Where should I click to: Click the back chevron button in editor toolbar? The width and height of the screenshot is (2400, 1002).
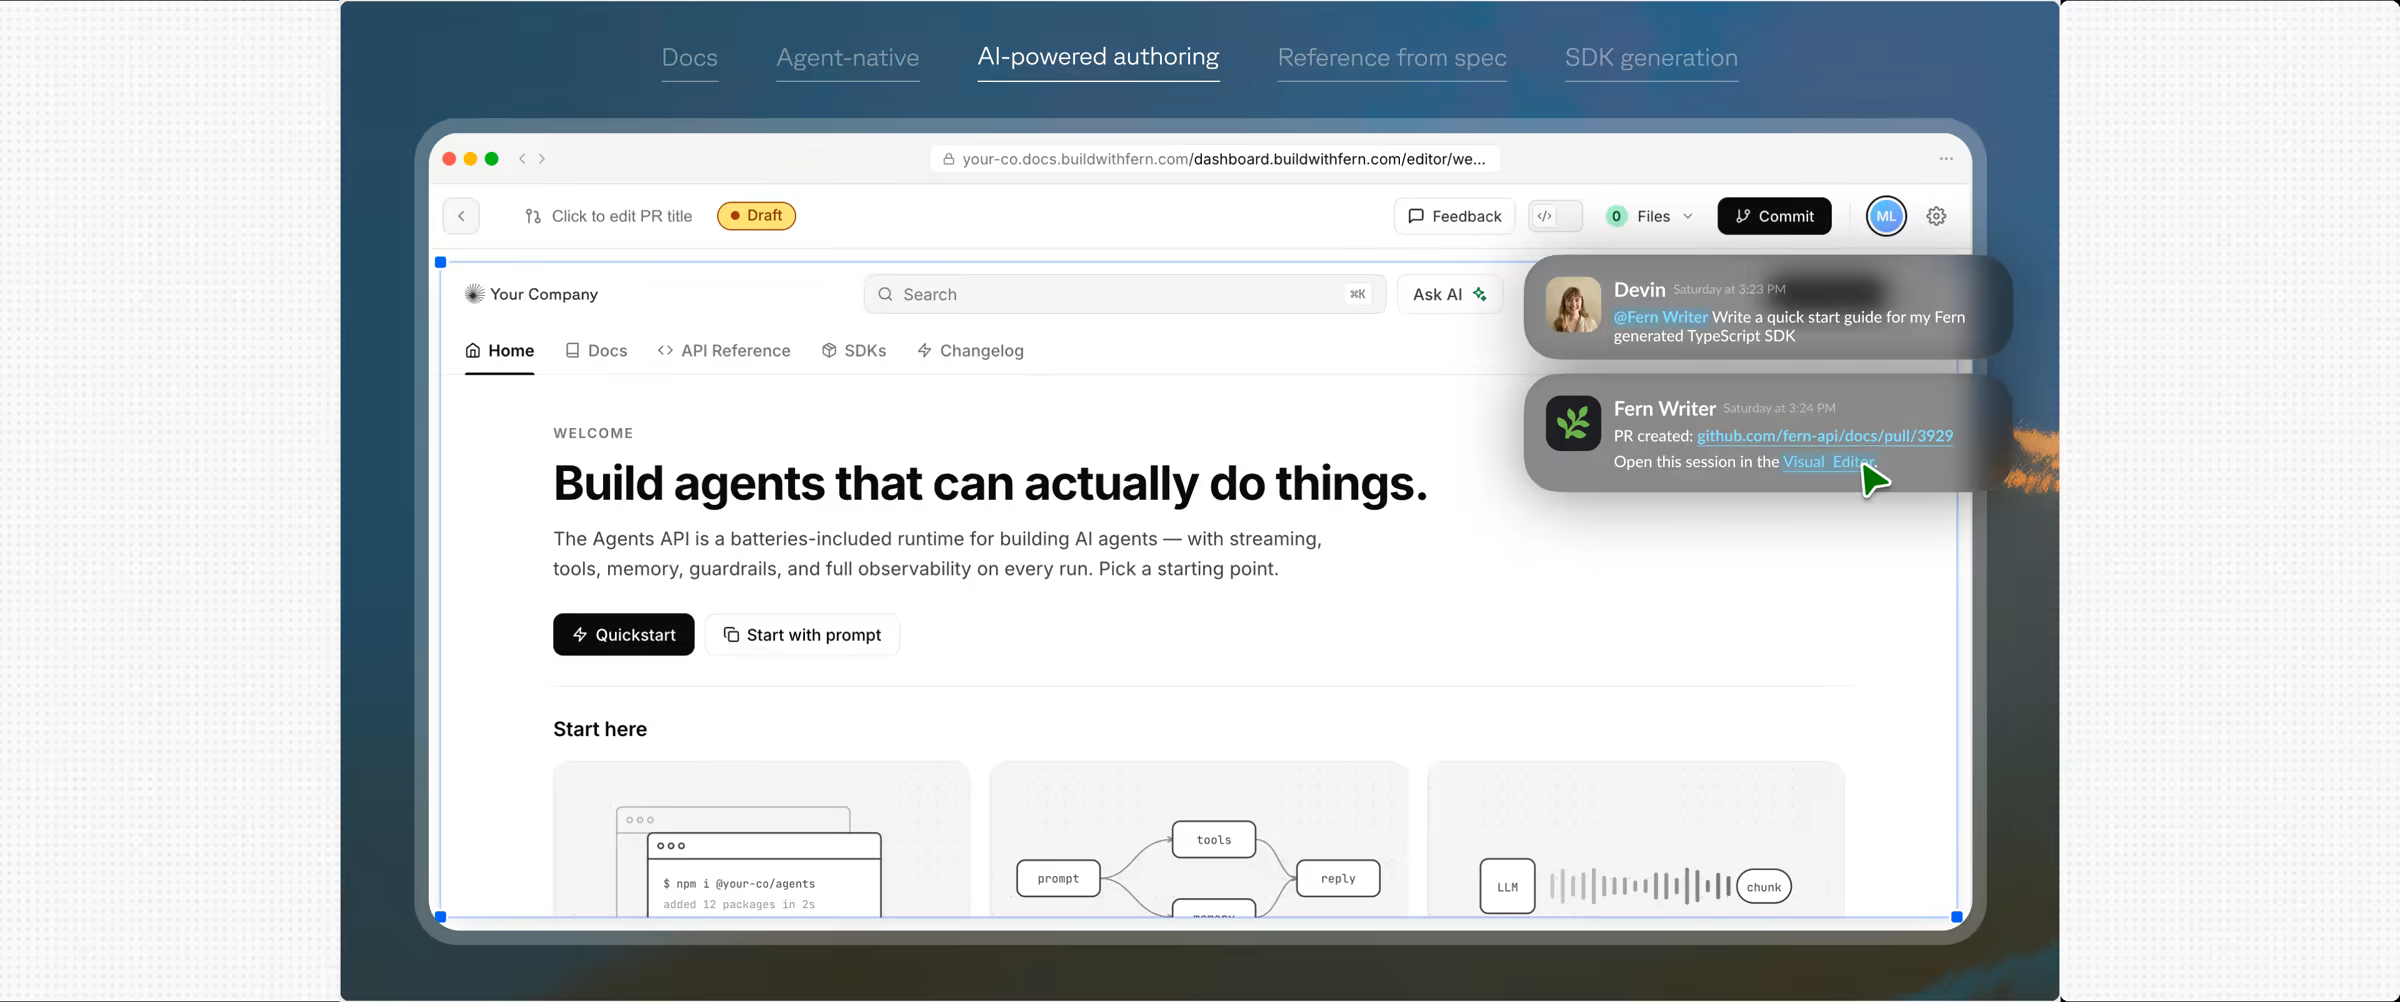[x=461, y=216]
